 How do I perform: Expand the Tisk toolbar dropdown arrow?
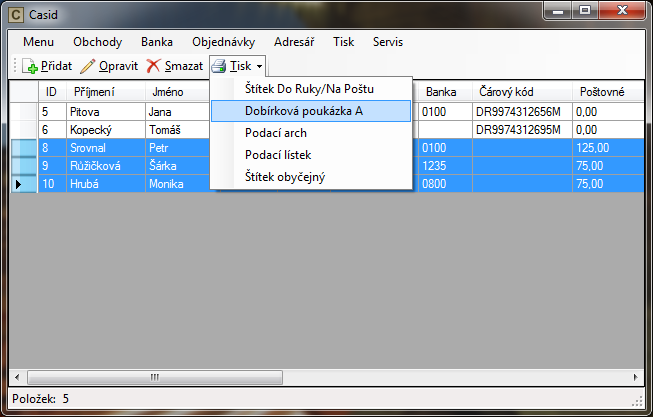[259, 66]
